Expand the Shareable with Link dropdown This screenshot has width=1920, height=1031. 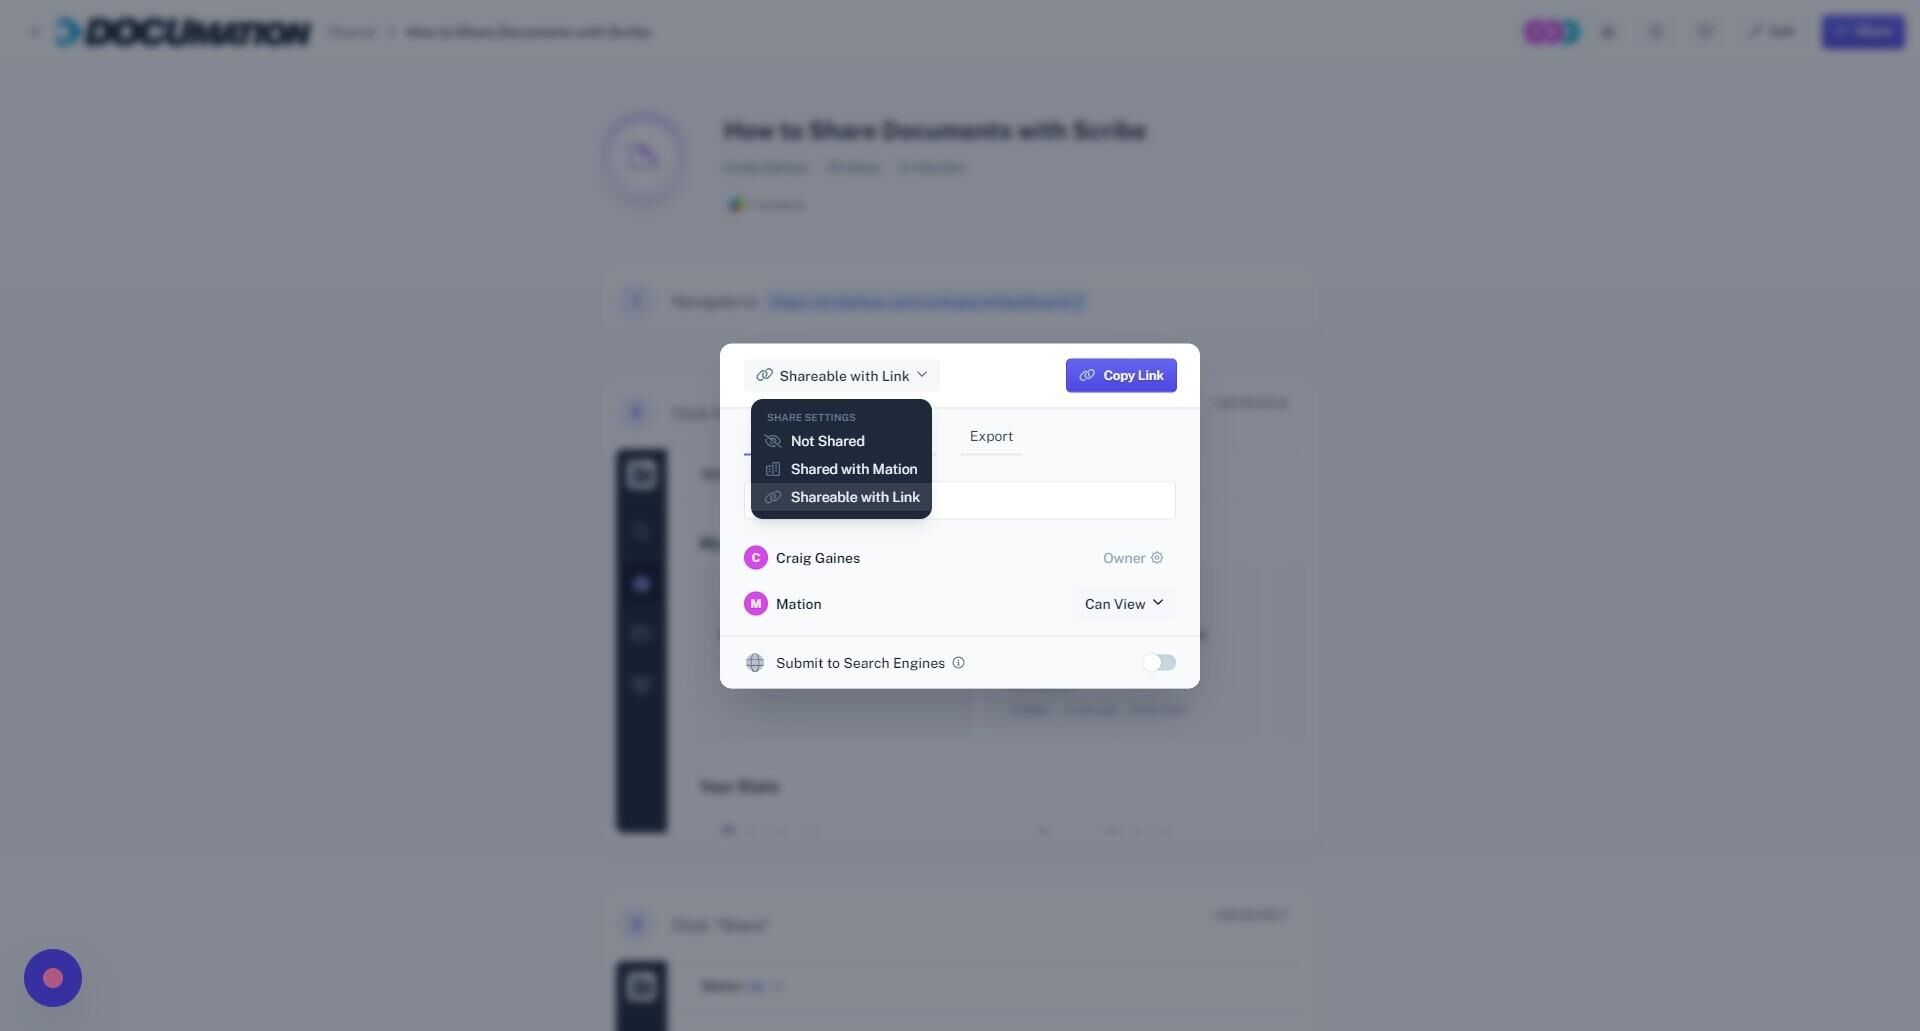[842, 376]
